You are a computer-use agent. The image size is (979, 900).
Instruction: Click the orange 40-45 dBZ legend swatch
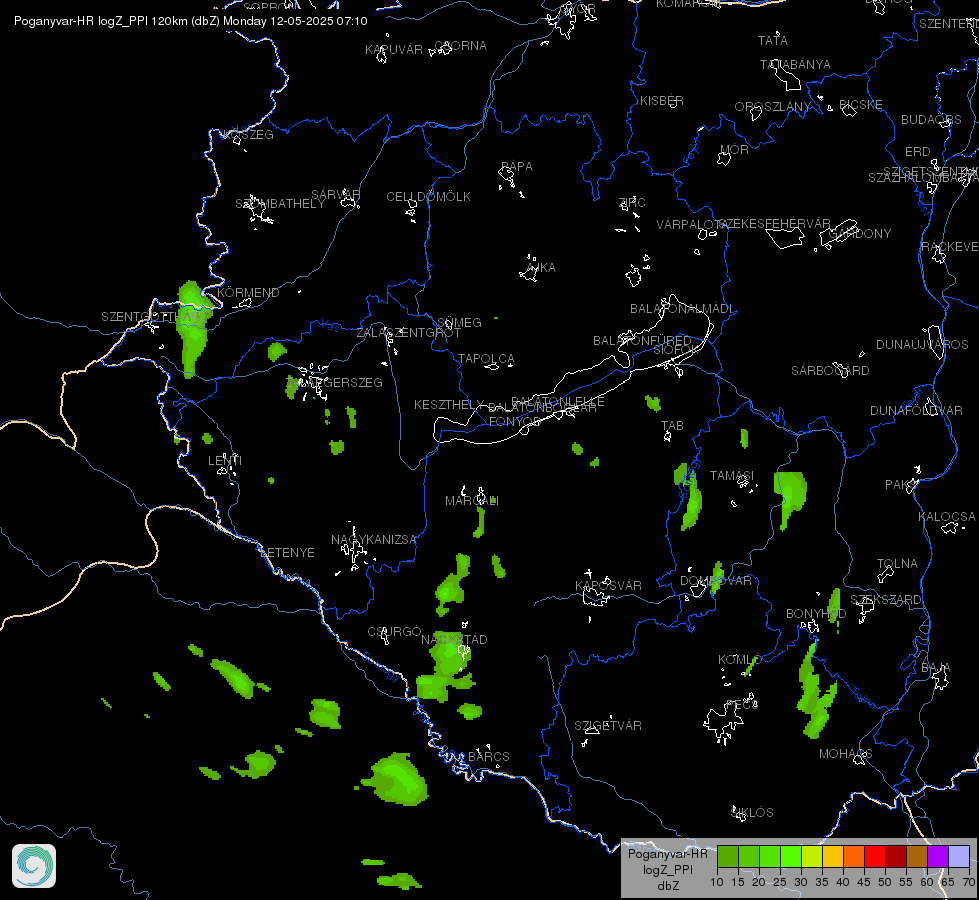(x=854, y=856)
